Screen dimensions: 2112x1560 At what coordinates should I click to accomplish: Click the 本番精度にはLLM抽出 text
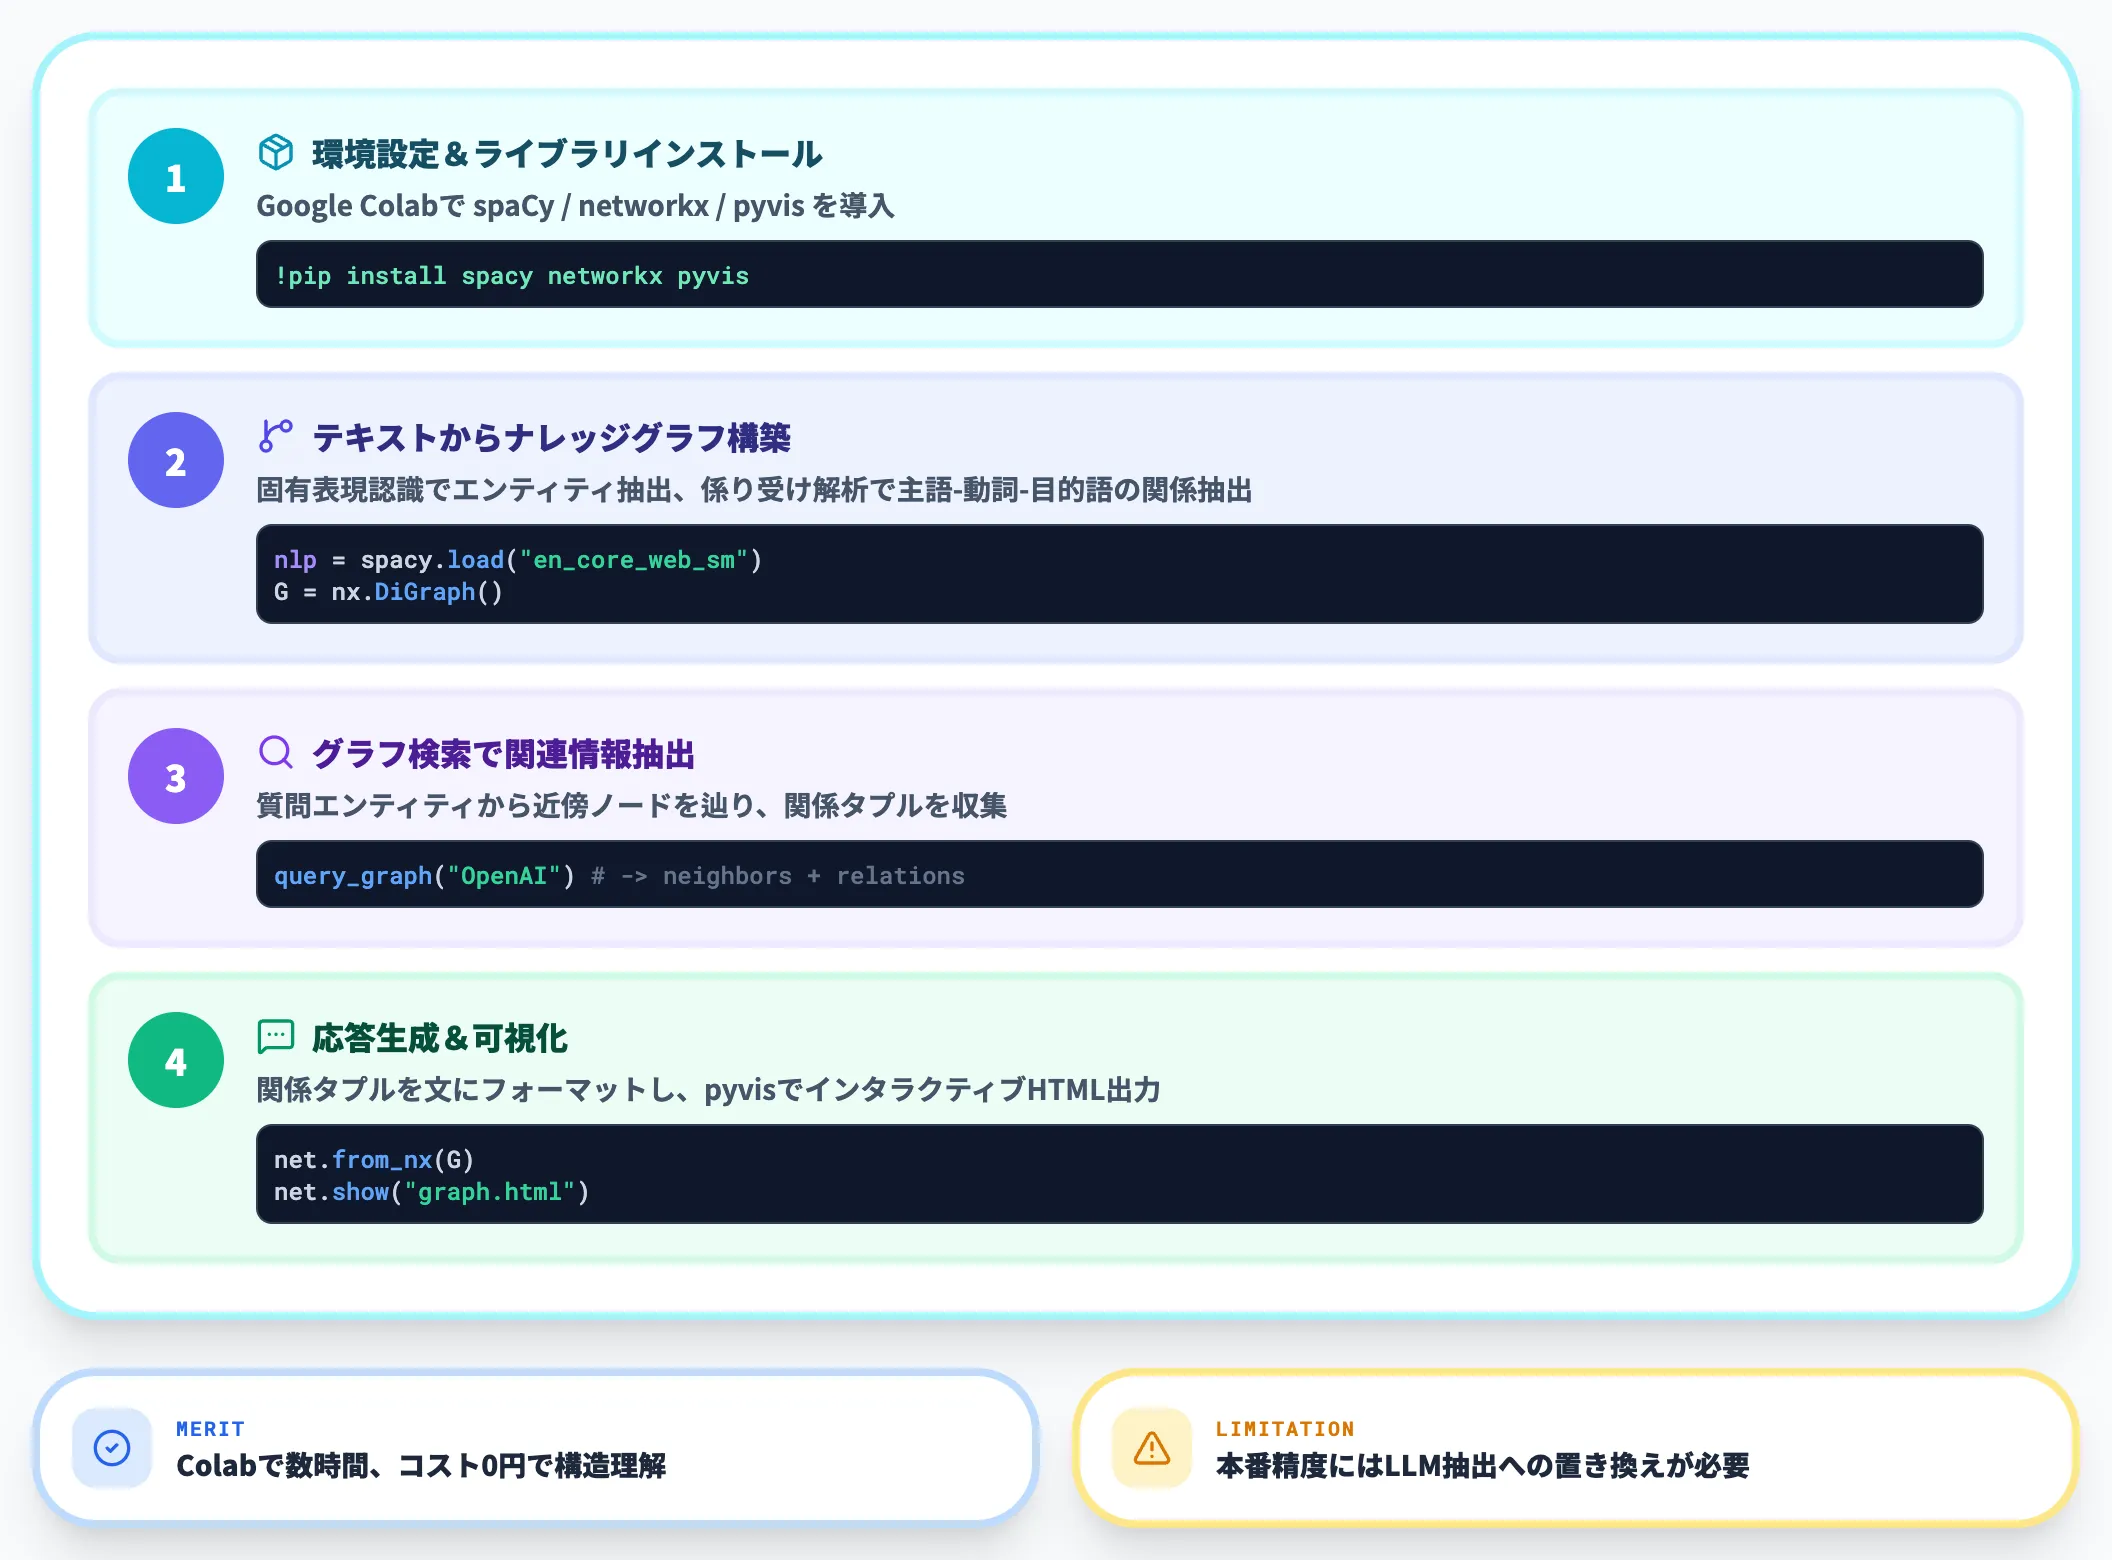[1482, 1466]
